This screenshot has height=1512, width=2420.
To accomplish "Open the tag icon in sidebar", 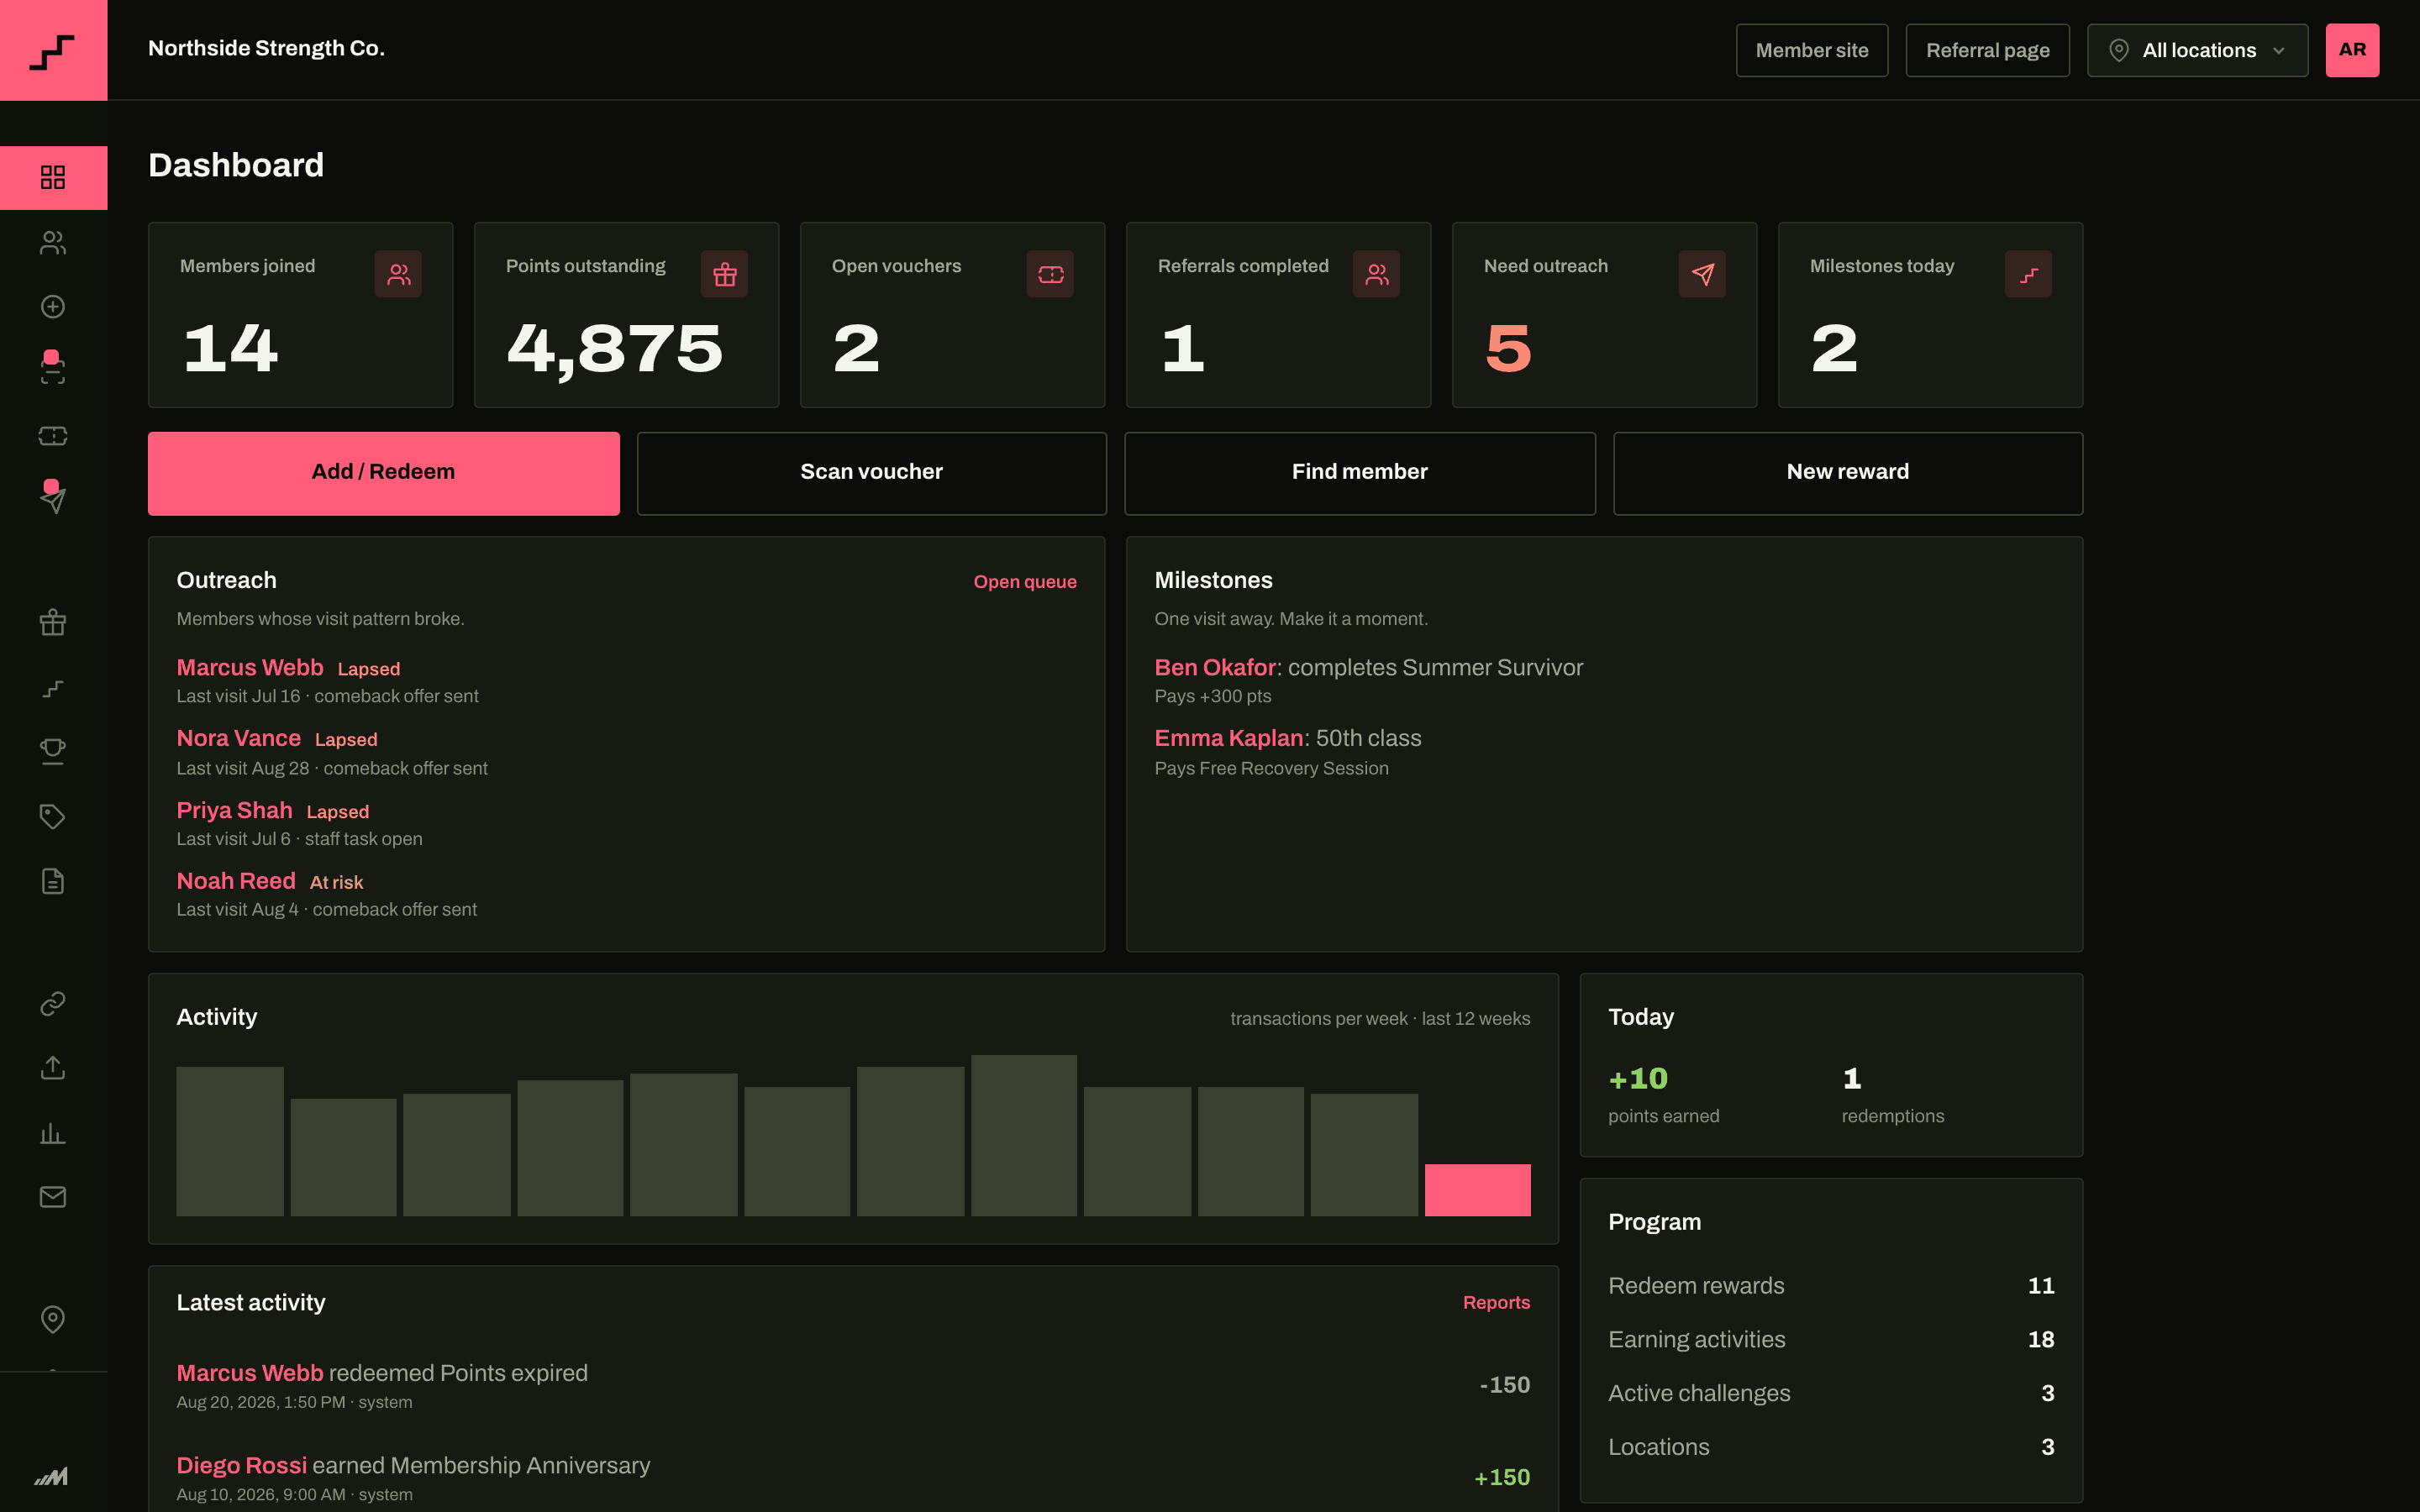I will click(x=53, y=816).
